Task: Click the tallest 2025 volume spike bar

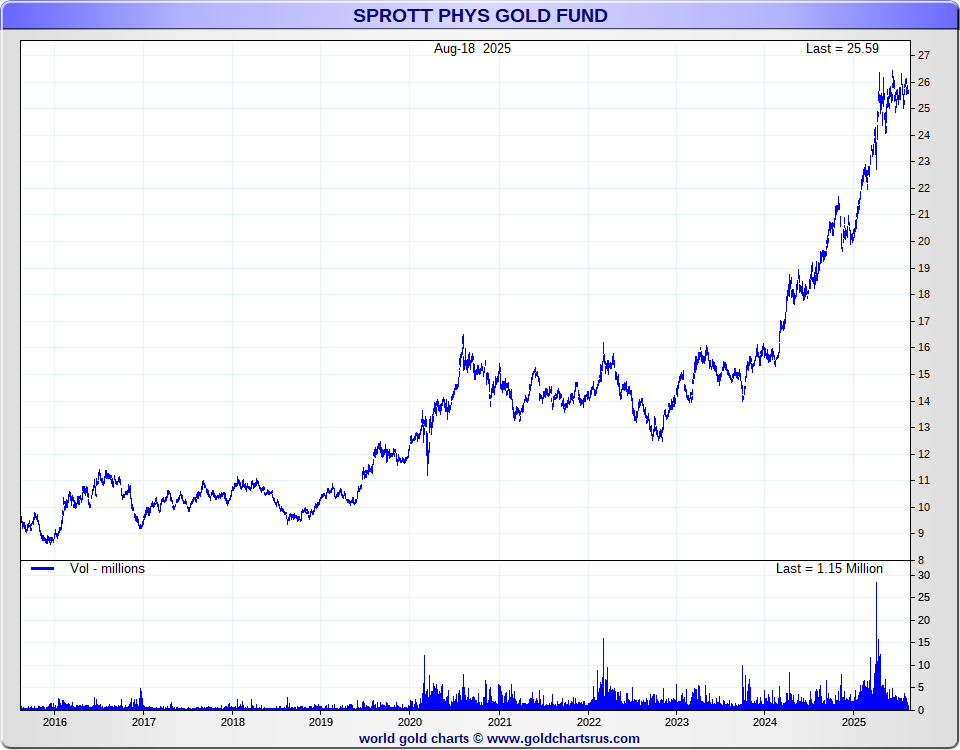Action: [876, 646]
